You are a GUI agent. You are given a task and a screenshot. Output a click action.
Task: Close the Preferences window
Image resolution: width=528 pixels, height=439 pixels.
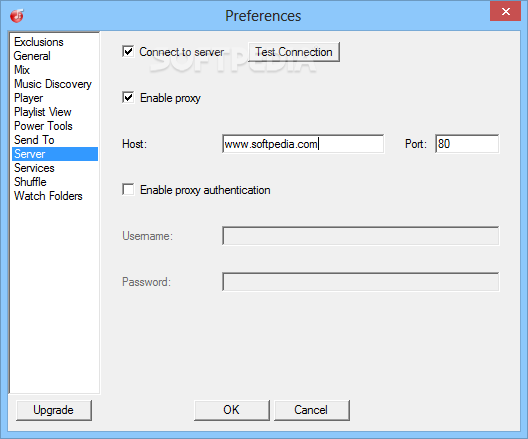pos(505,11)
